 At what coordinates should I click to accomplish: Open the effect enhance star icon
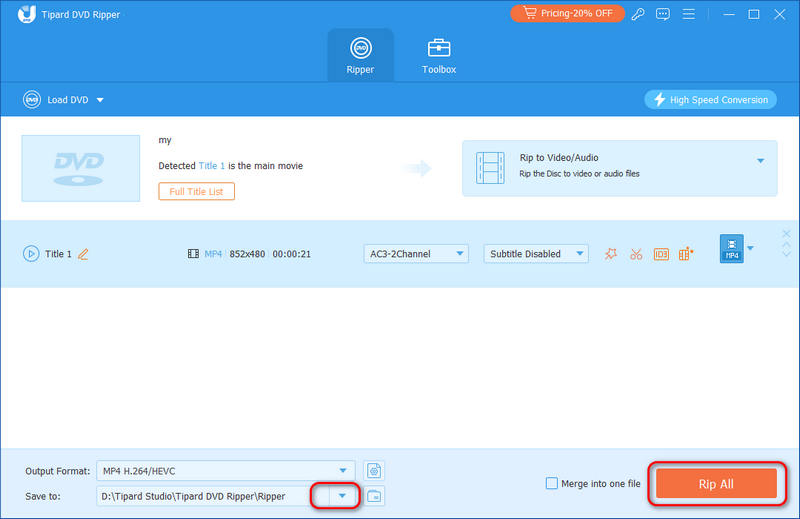click(x=611, y=254)
